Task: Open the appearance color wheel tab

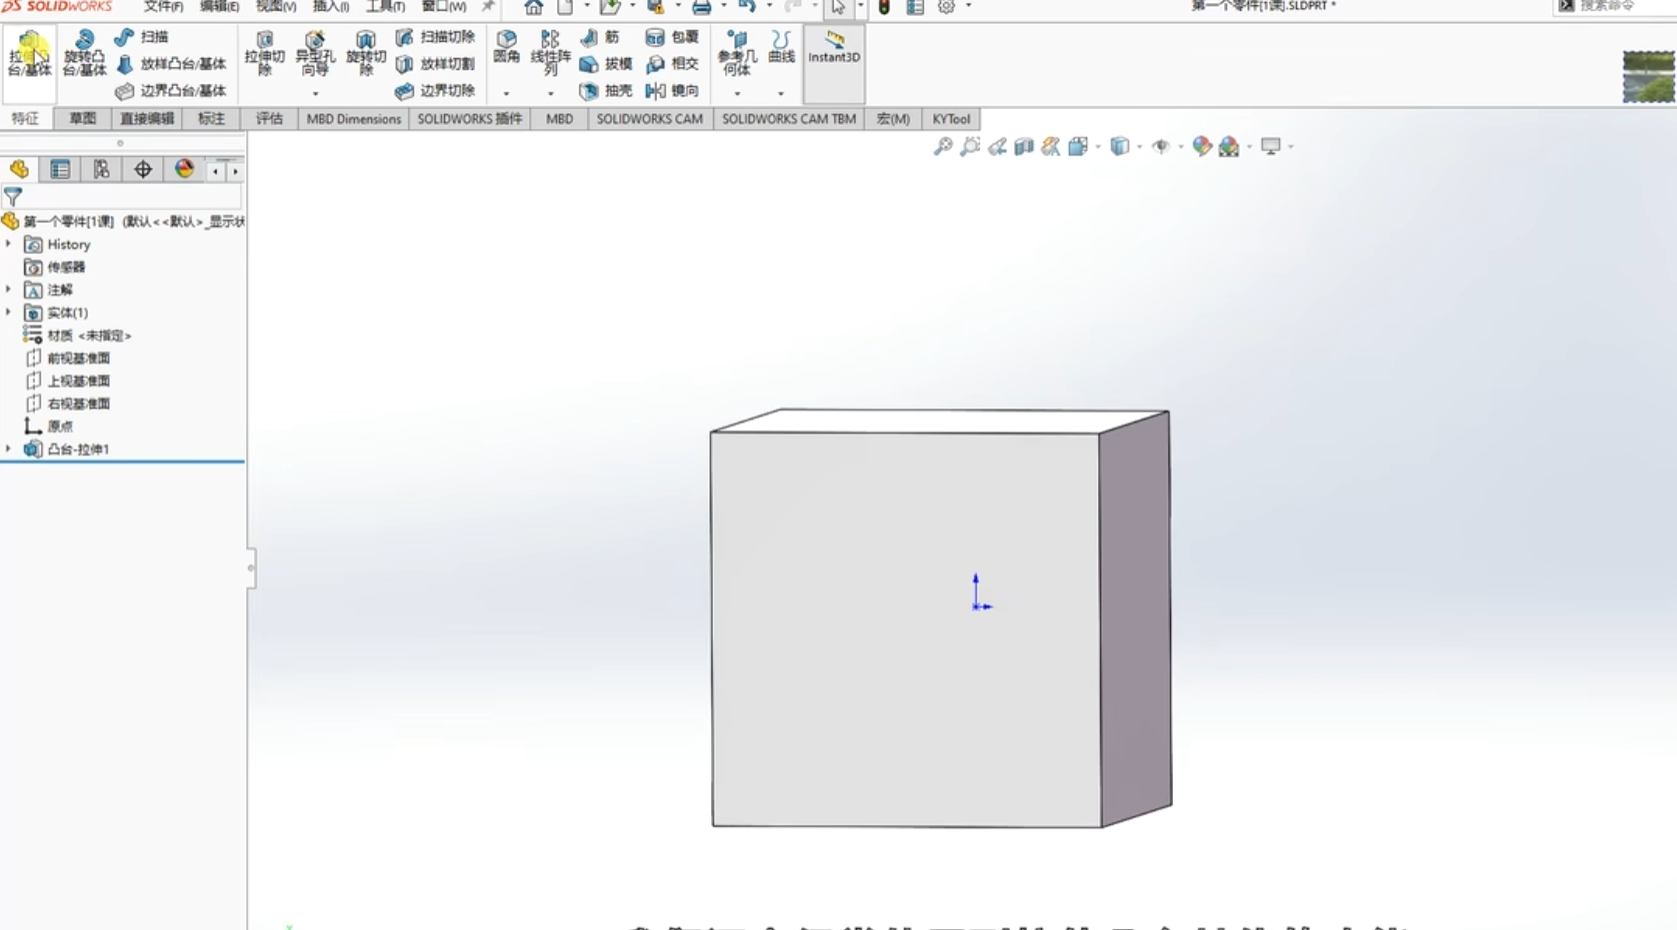Action: pyautogui.click(x=184, y=170)
